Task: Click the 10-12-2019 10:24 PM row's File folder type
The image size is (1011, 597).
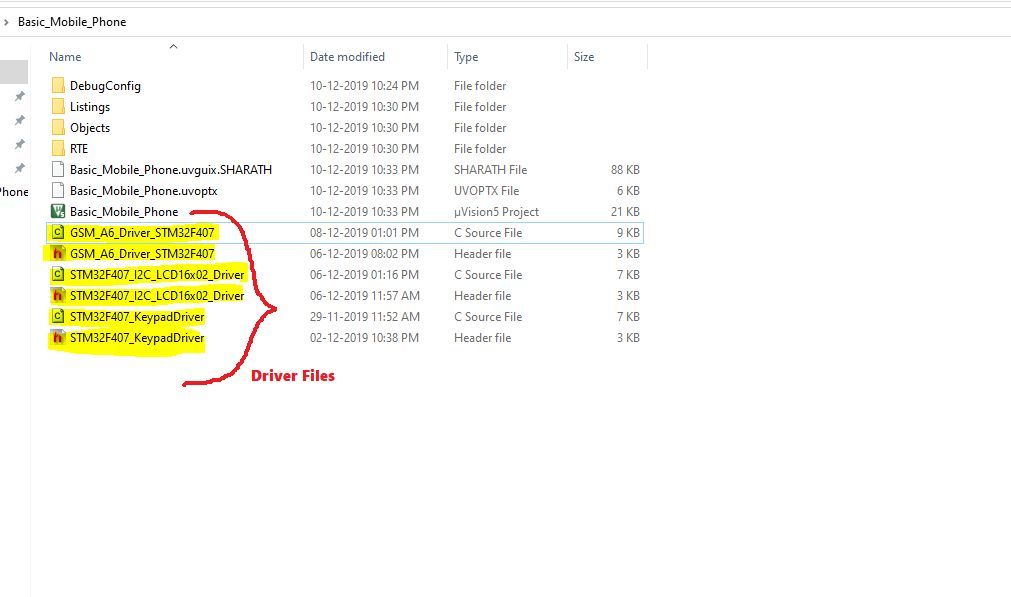Action: [480, 86]
